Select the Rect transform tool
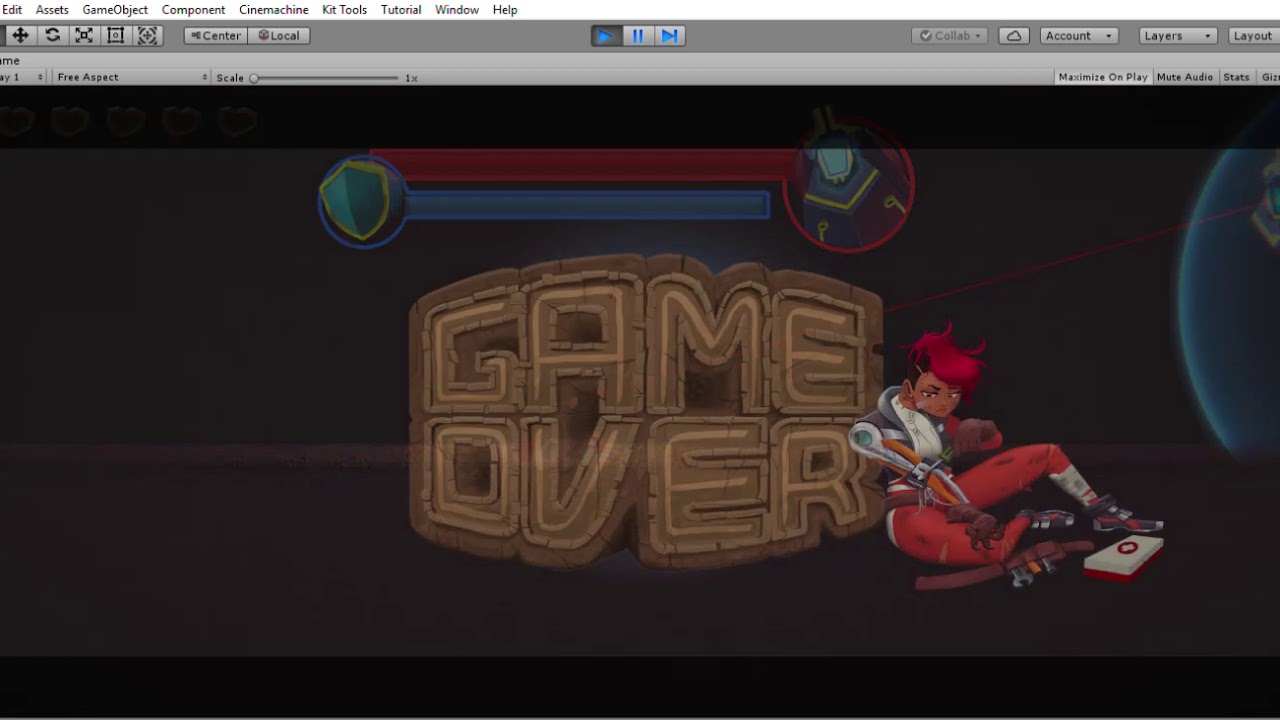 (x=116, y=35)
